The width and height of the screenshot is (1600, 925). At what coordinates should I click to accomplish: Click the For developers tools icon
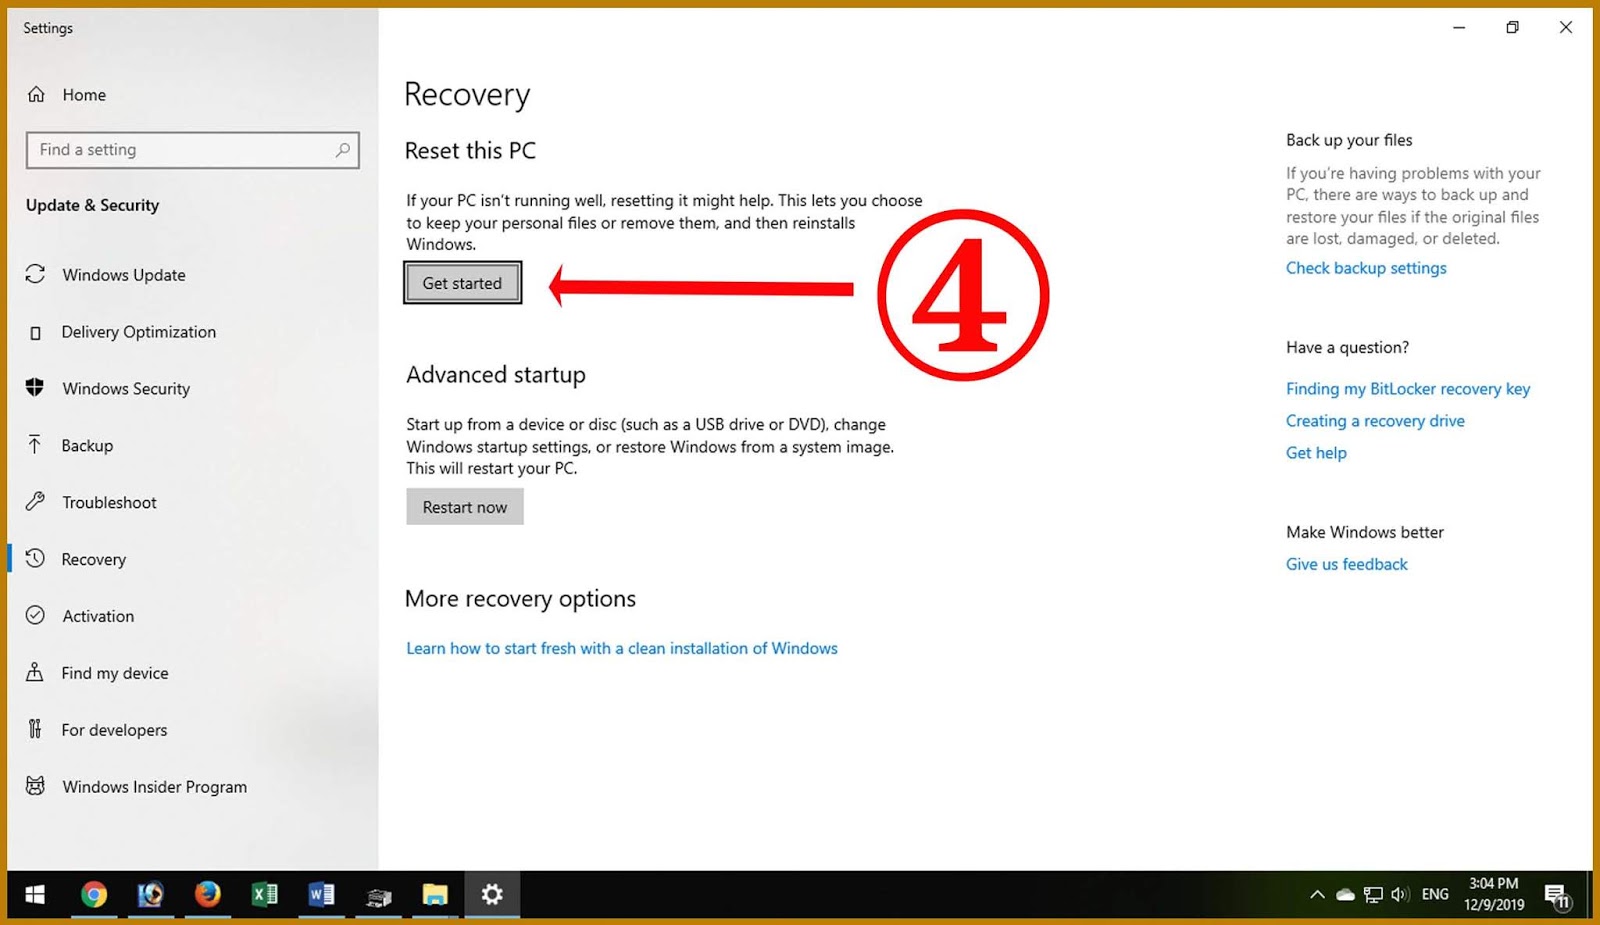(x=35, y=729)
